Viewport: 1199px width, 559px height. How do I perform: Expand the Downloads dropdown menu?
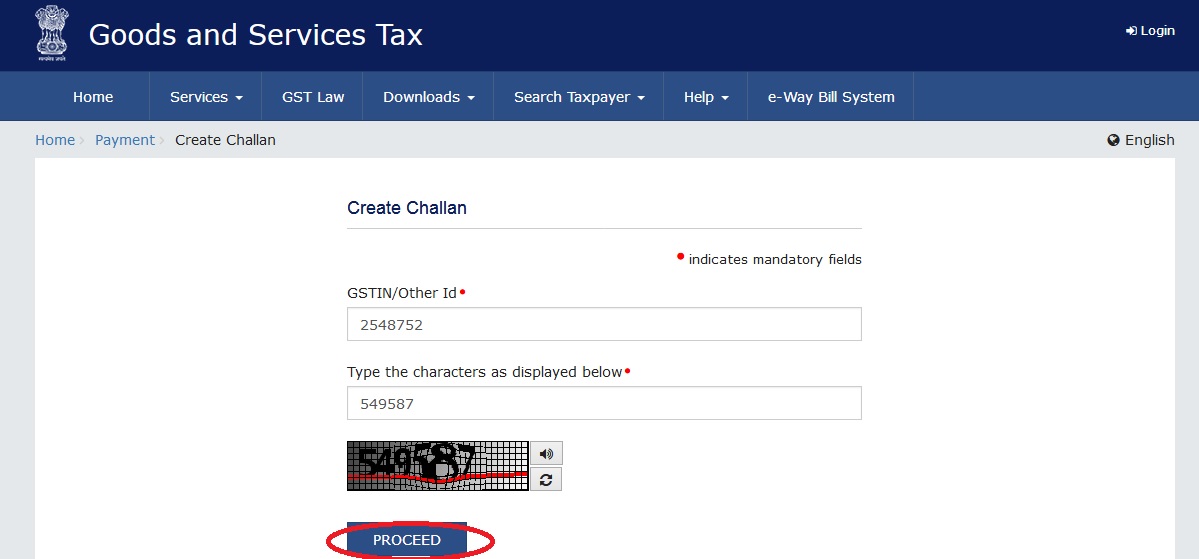click(x=428, y=97)
